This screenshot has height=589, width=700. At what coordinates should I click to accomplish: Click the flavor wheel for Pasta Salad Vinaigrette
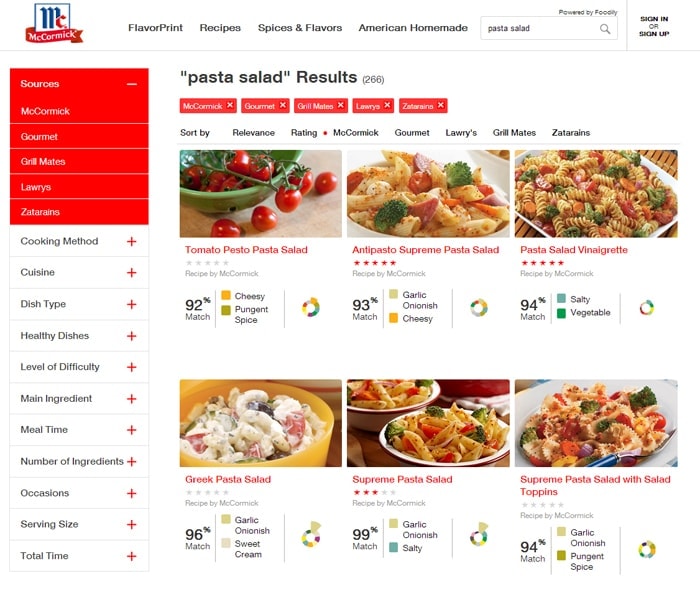click(646, 307)
